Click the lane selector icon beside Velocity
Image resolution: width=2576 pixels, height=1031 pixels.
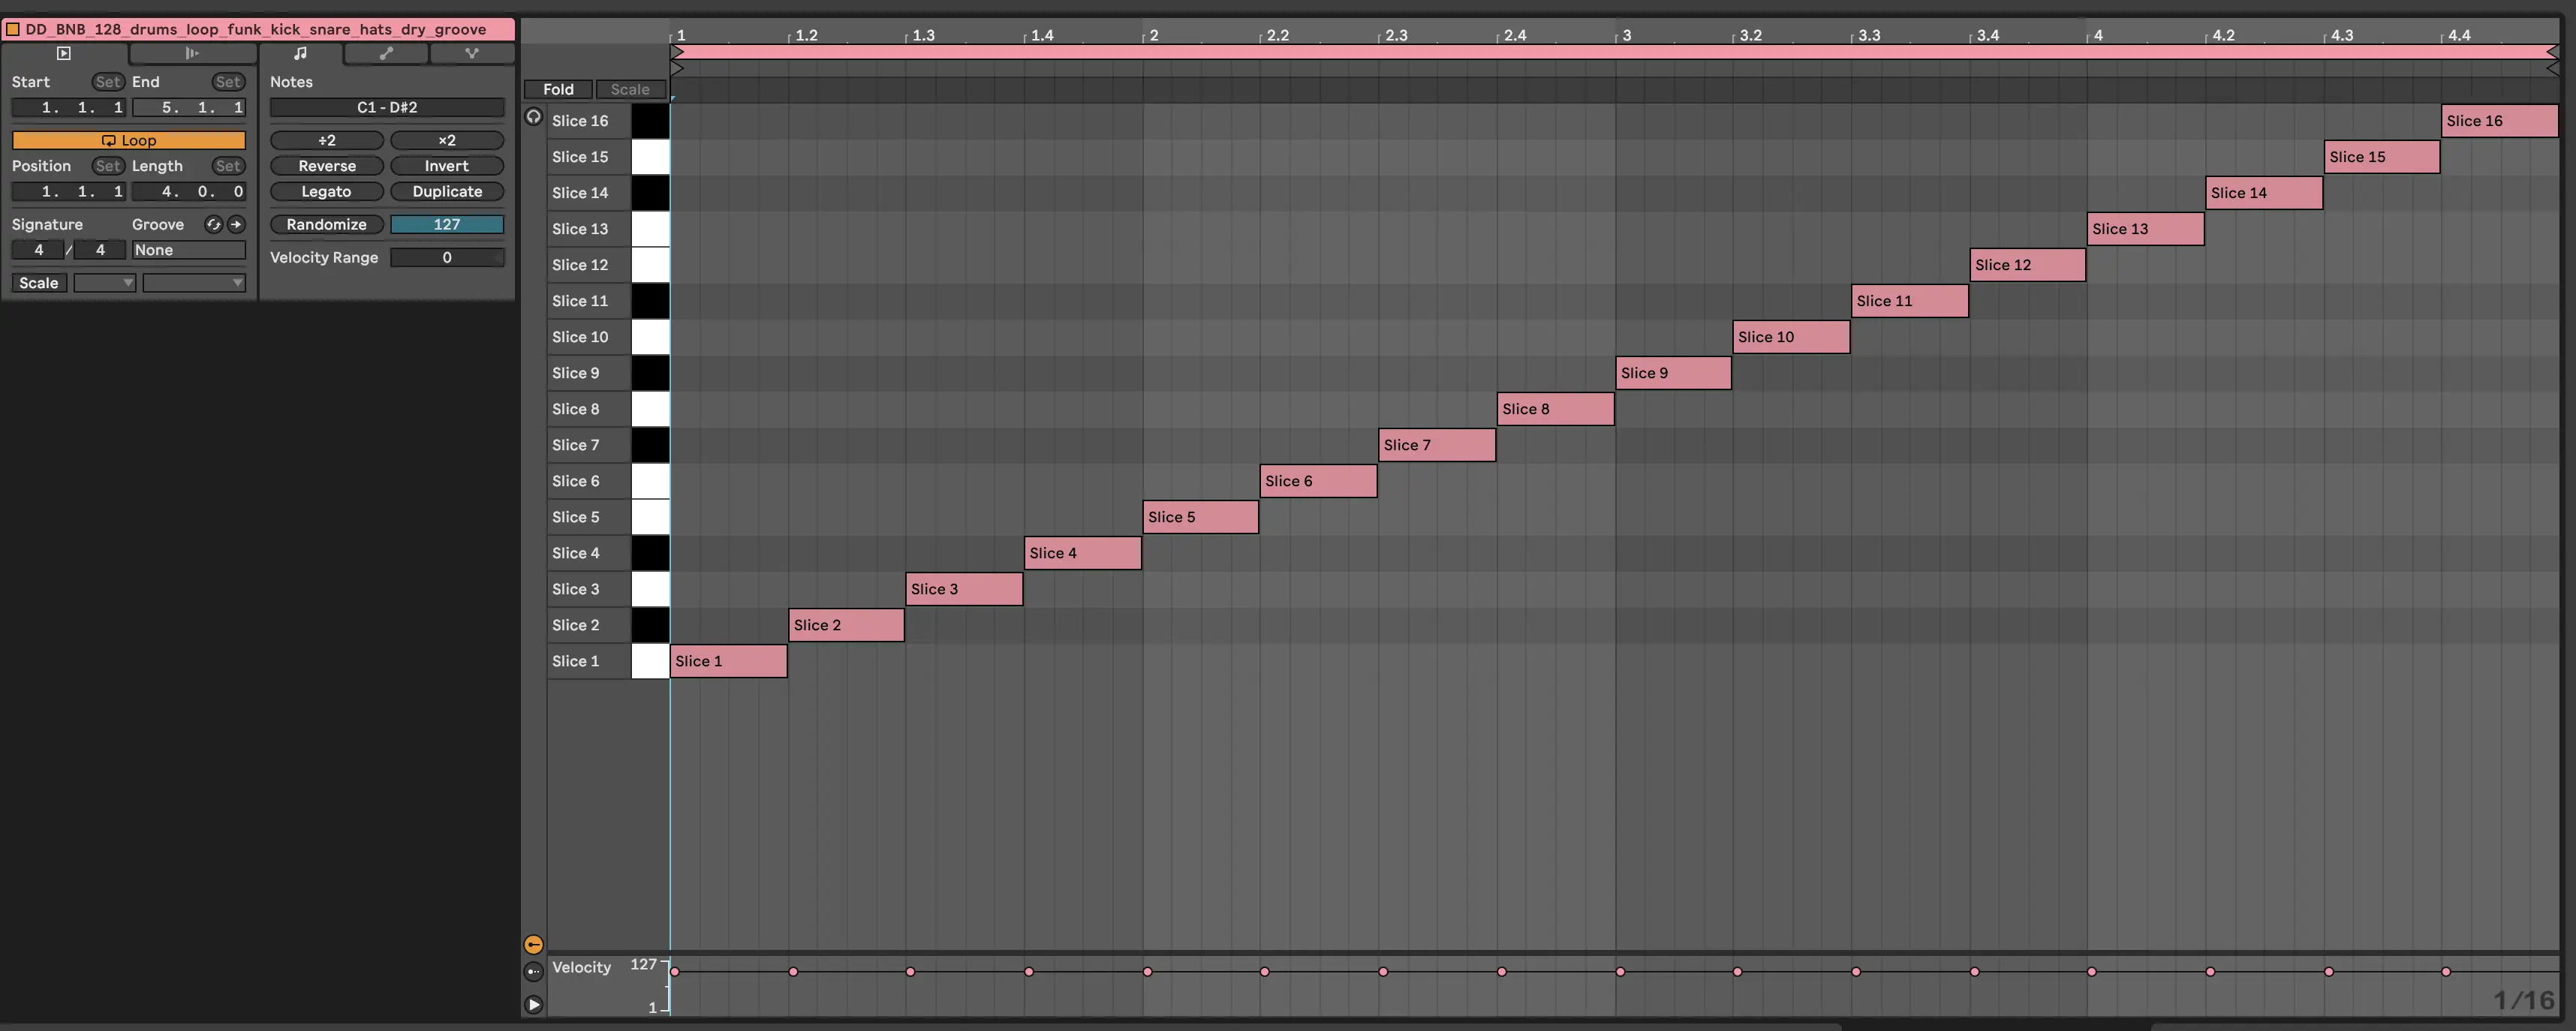[534, 970]
